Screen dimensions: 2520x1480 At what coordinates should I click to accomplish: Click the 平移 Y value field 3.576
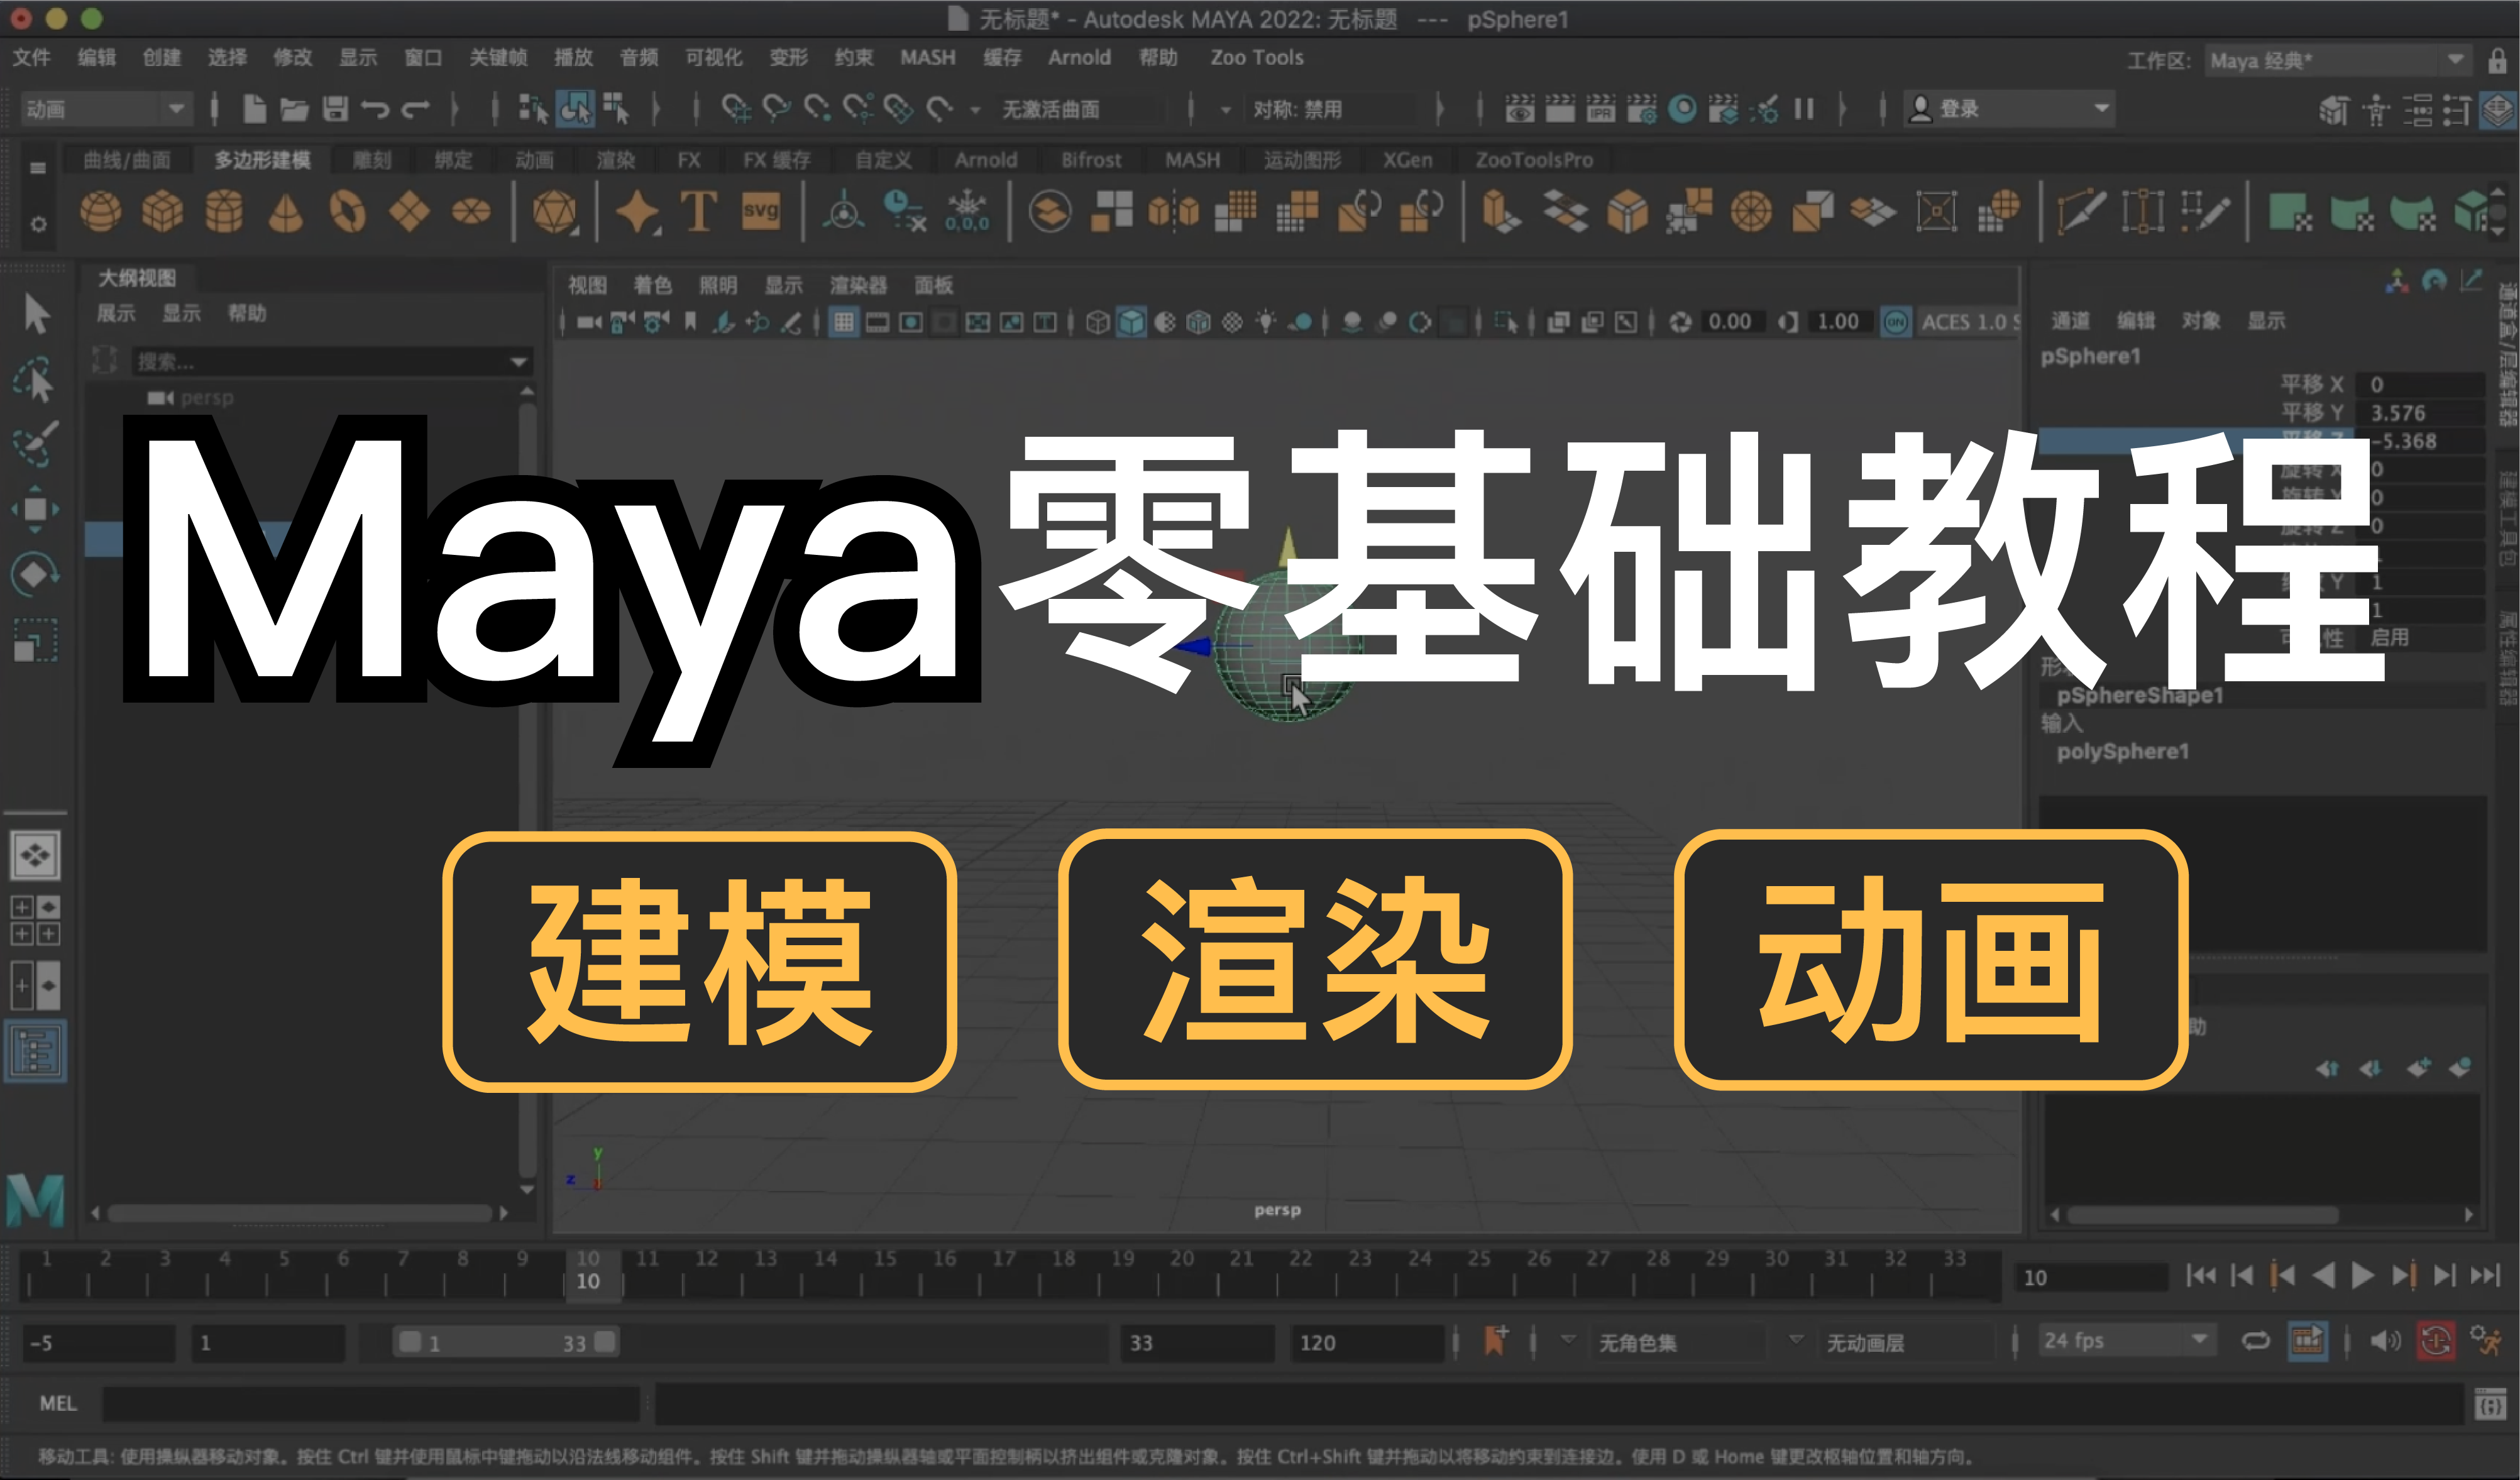(2420, 413)
